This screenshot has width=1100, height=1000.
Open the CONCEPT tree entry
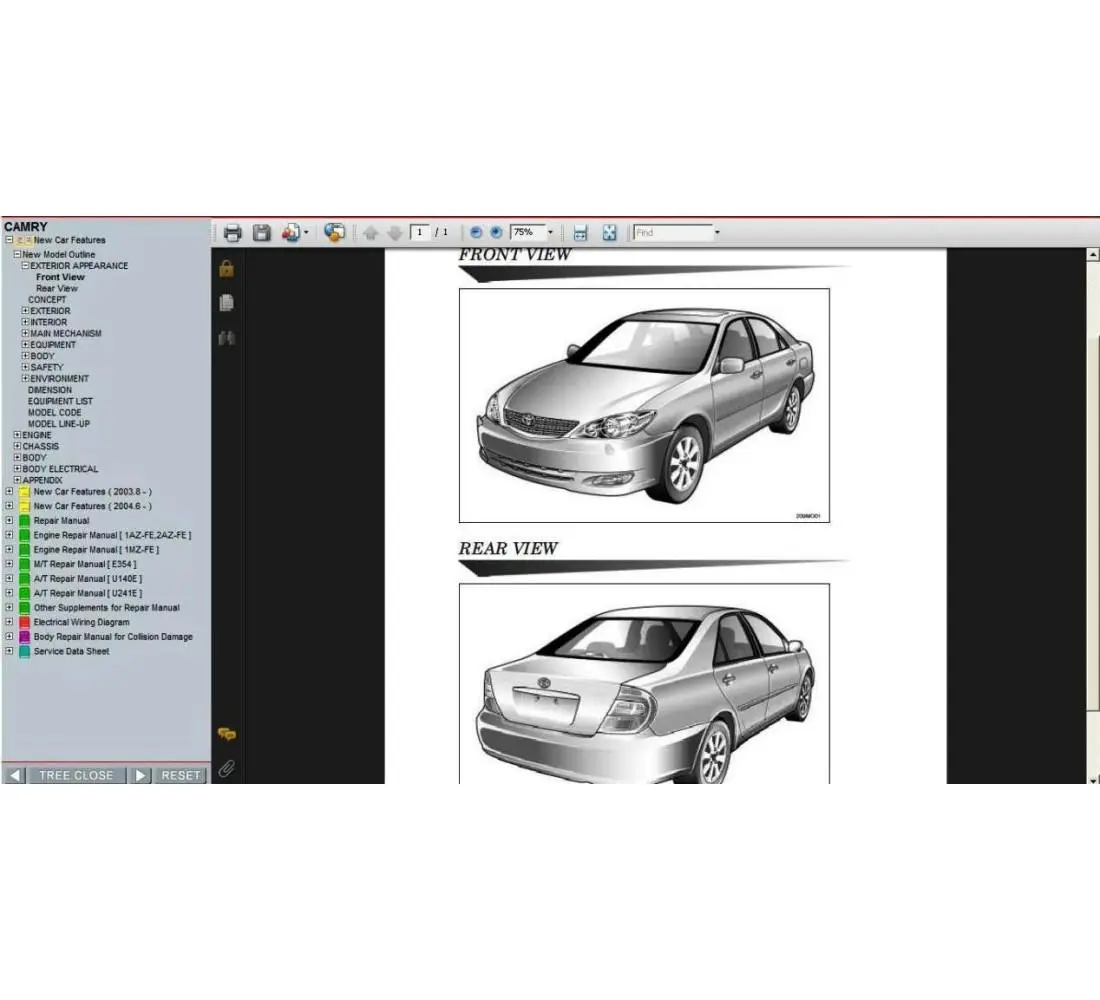[47, 300]
